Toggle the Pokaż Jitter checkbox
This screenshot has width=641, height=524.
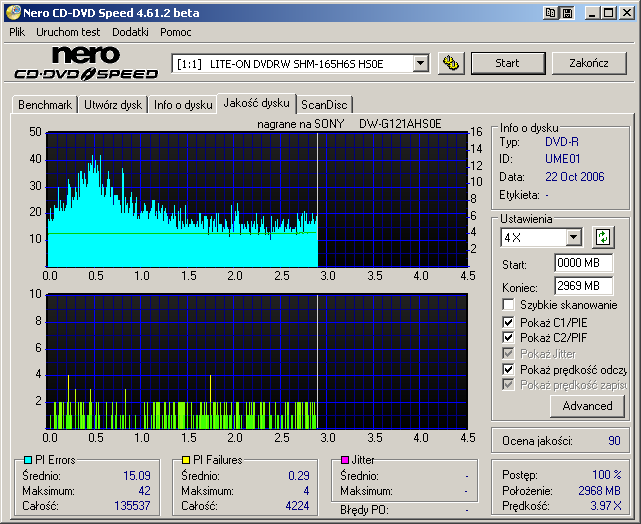coord(508,354)
